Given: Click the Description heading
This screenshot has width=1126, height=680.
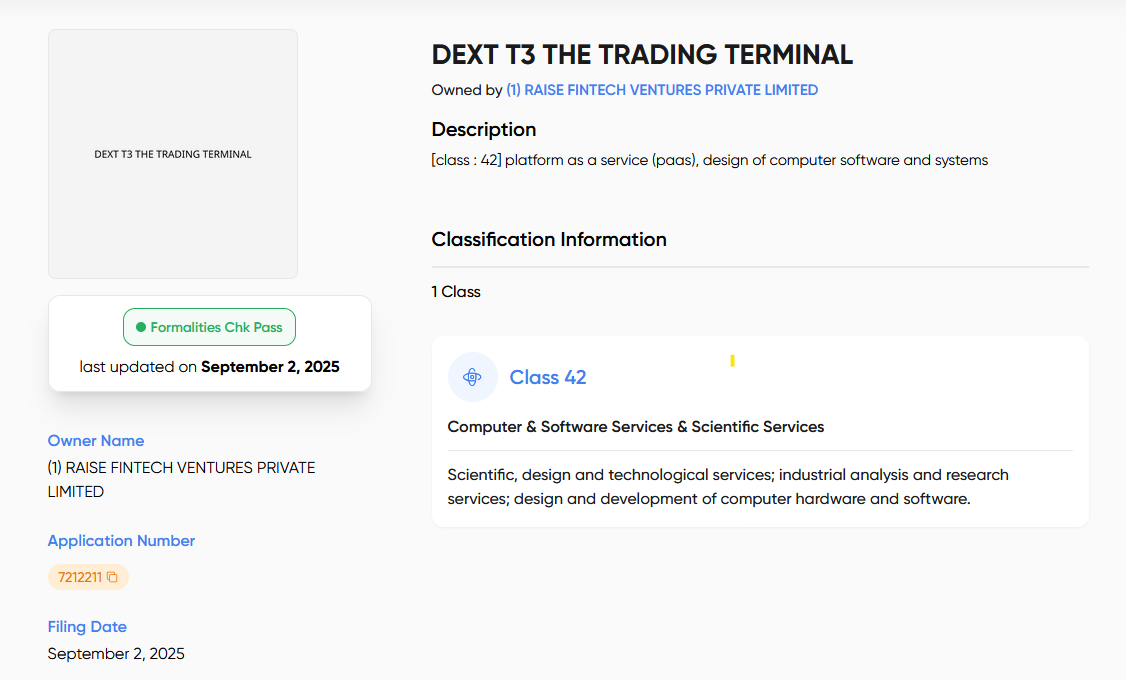Looking at the screenshot, I should tap(484, 129).
